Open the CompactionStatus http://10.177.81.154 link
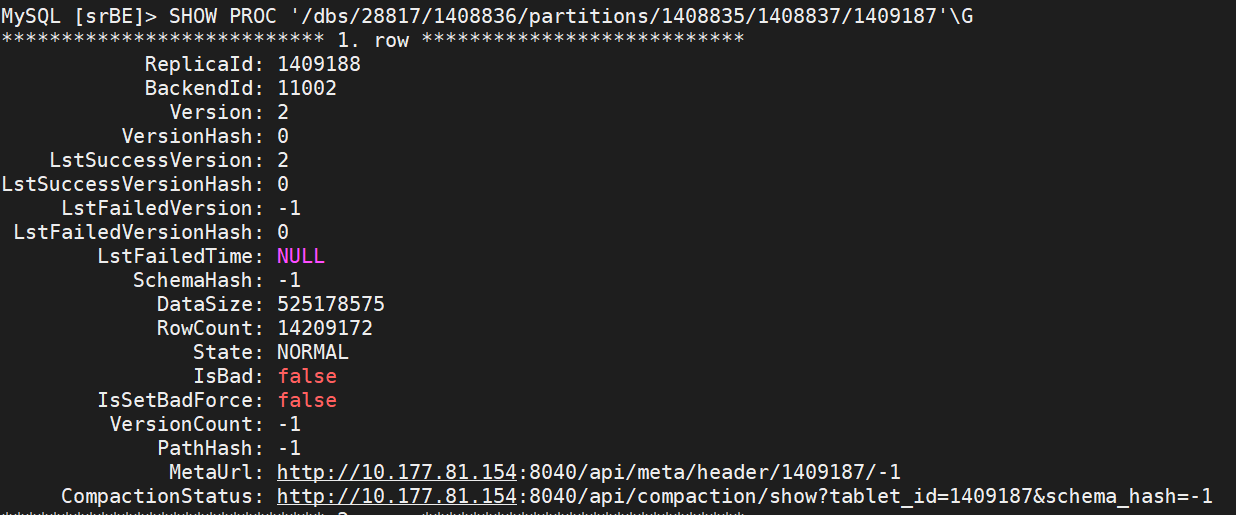The width and height of the screenshot is (1236, 515). 397,496
